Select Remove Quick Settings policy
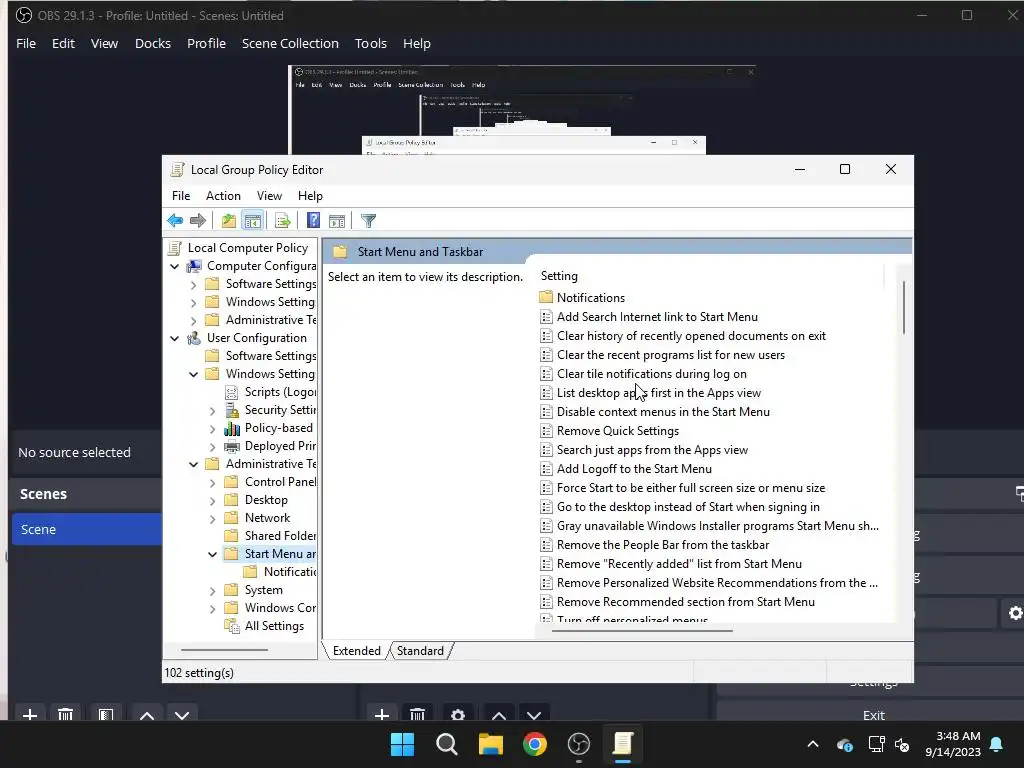1024x768 pixels. click(618, 431)
